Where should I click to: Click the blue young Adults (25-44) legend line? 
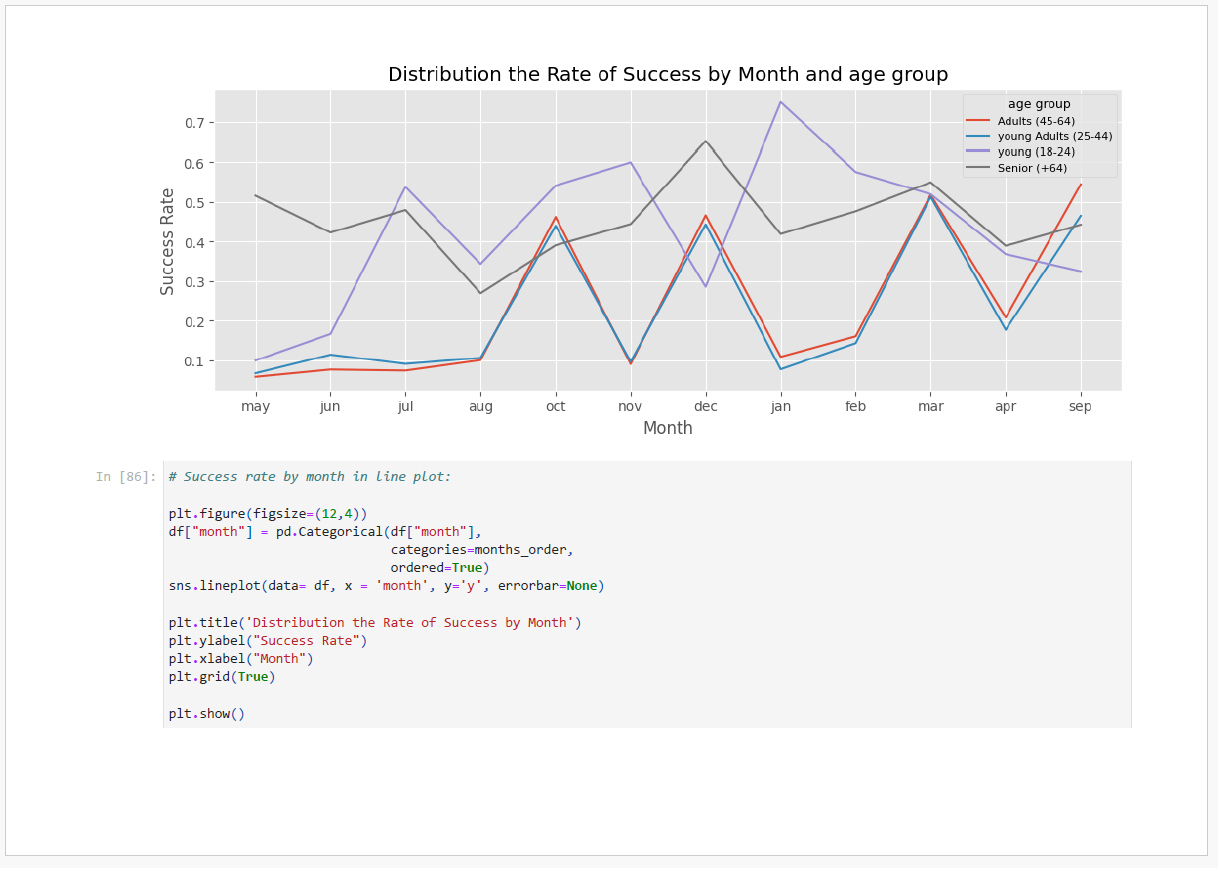point(980,137)
